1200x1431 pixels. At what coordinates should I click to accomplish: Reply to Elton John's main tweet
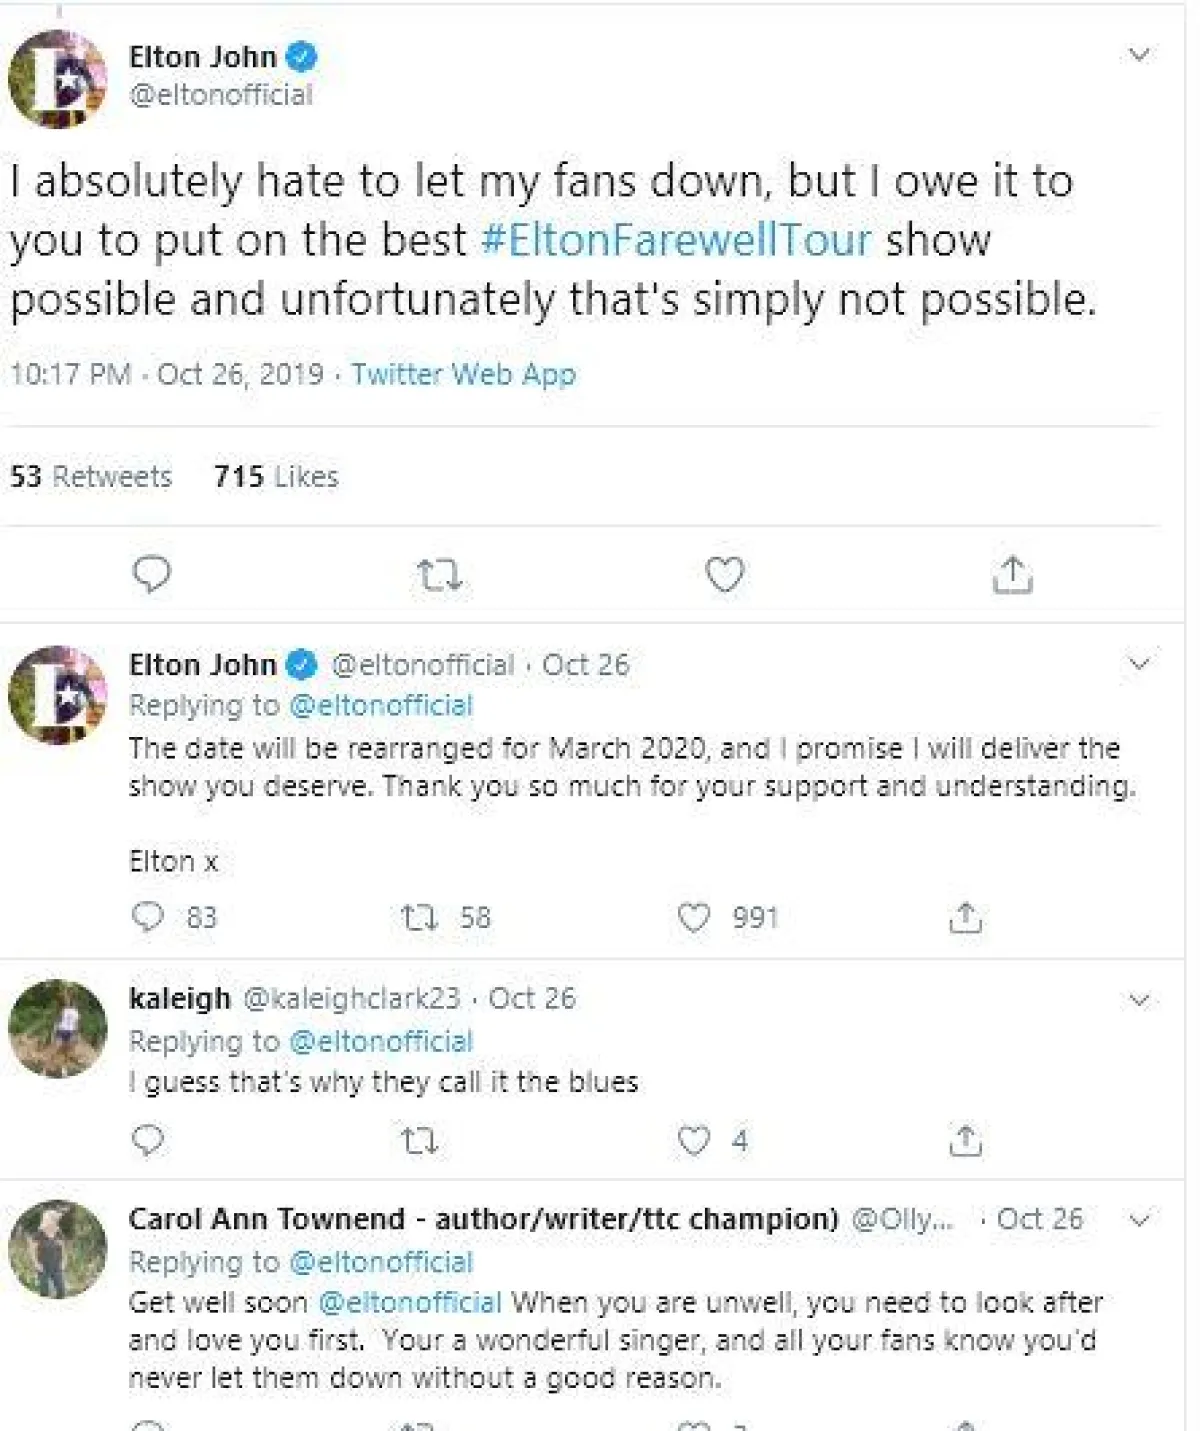(x=152, y=575)
